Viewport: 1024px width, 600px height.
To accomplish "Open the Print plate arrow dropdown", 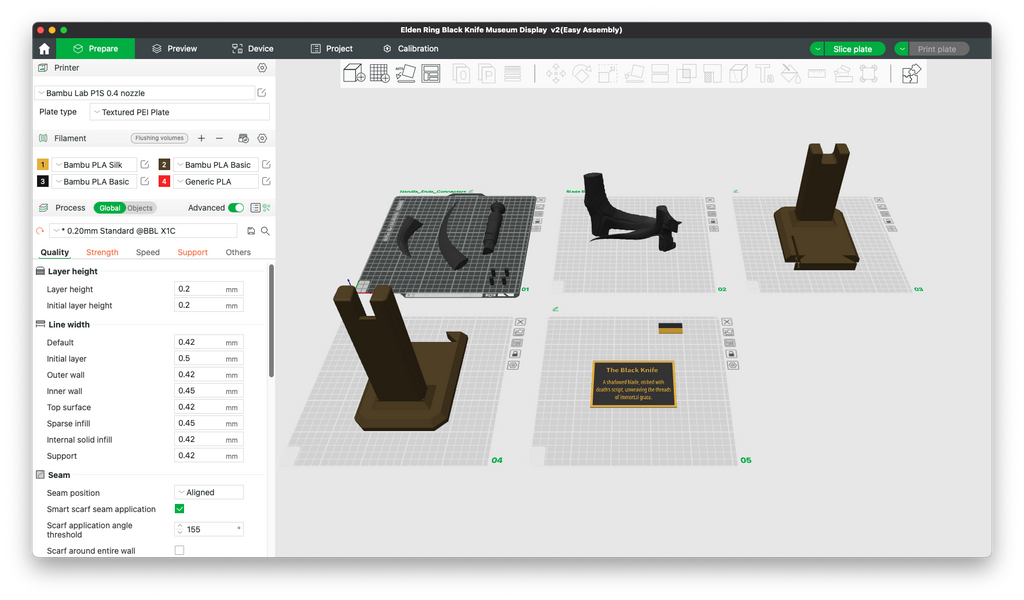I will pos(901,49).
